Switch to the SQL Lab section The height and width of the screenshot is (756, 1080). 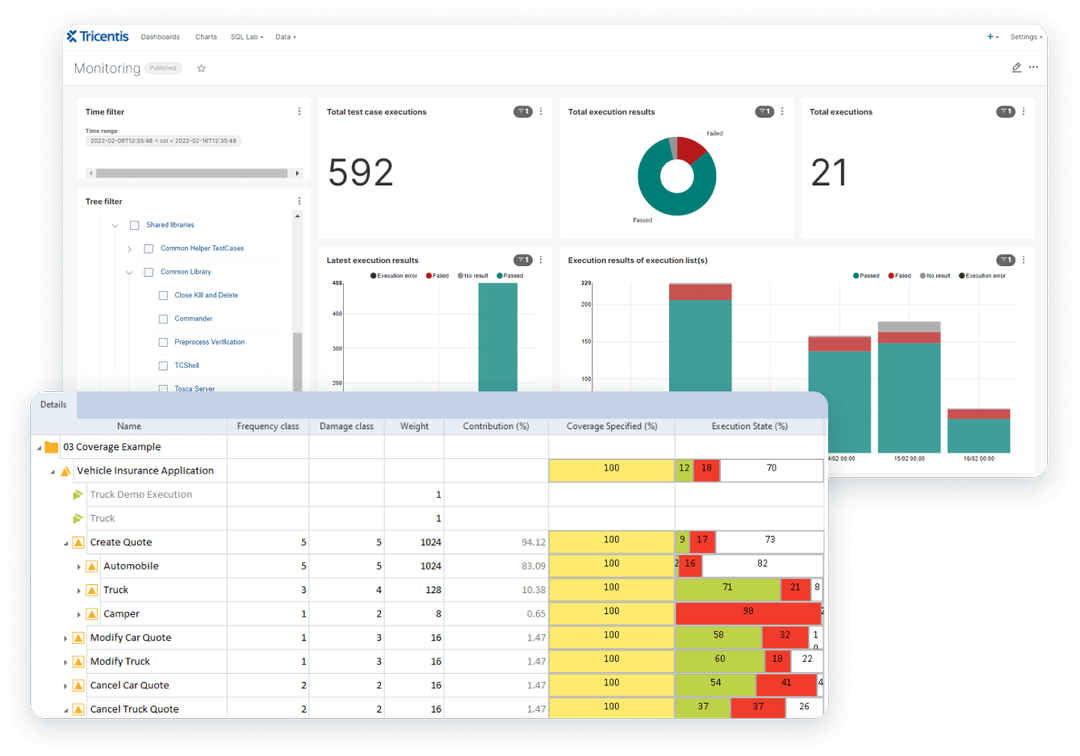point(246,37)
